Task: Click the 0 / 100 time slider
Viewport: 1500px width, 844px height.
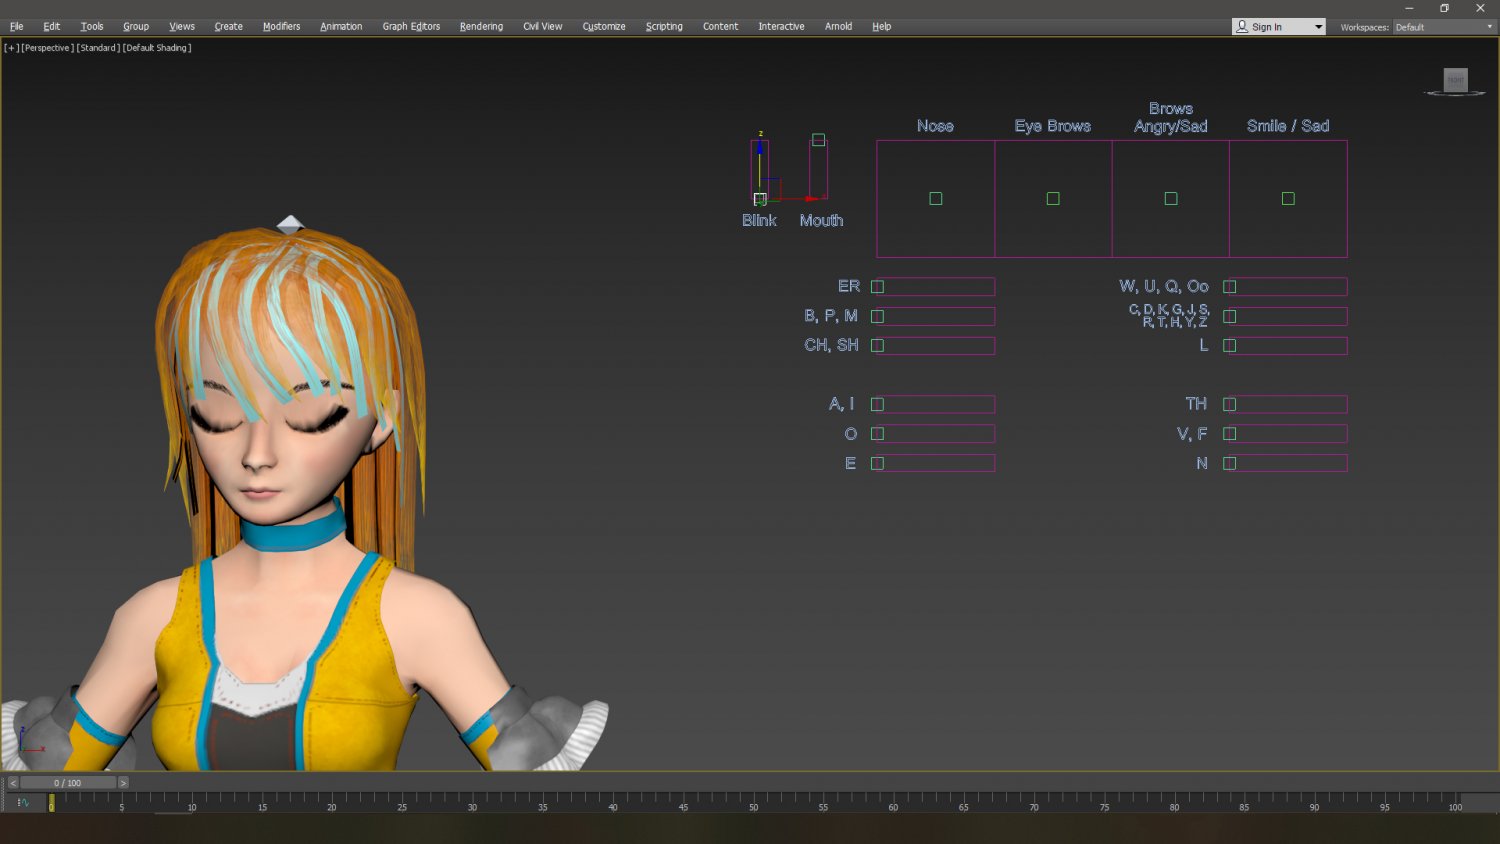Action: coord(68,783)
